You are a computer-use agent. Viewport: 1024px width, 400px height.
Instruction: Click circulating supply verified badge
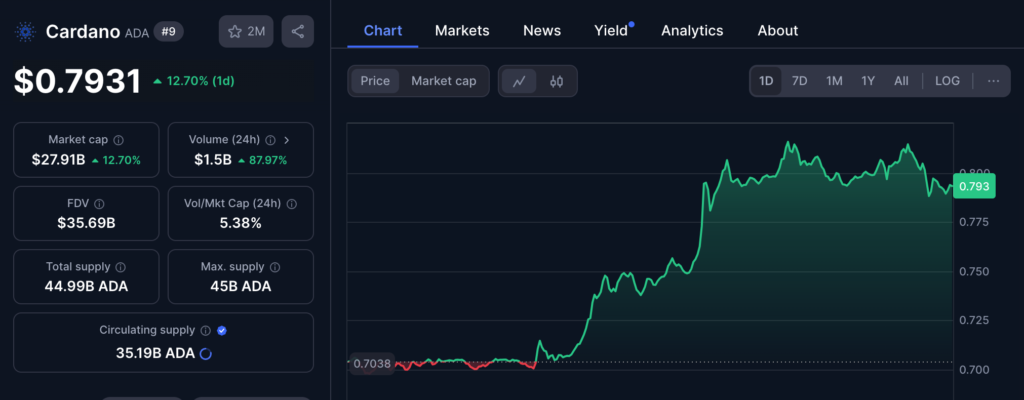coord(222,330)
